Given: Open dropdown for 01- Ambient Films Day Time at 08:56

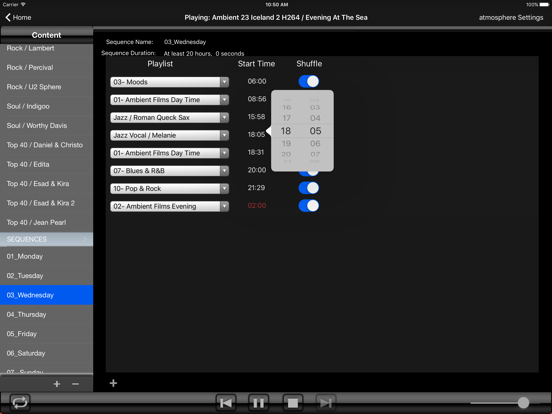Looking at the screenshot, I should (x=224, y=100).
